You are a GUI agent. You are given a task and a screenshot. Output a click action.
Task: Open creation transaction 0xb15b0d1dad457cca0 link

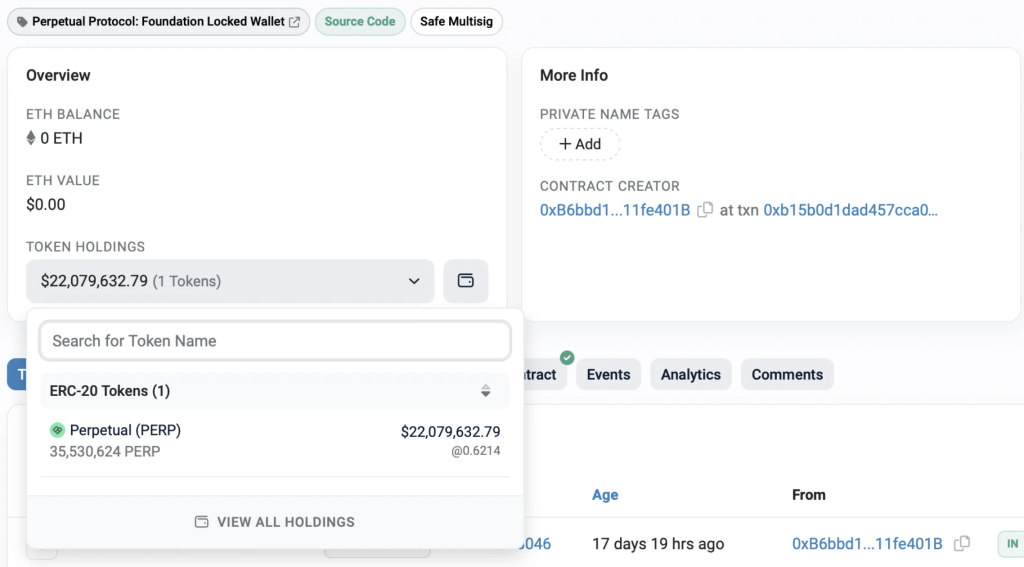point(850,210)
